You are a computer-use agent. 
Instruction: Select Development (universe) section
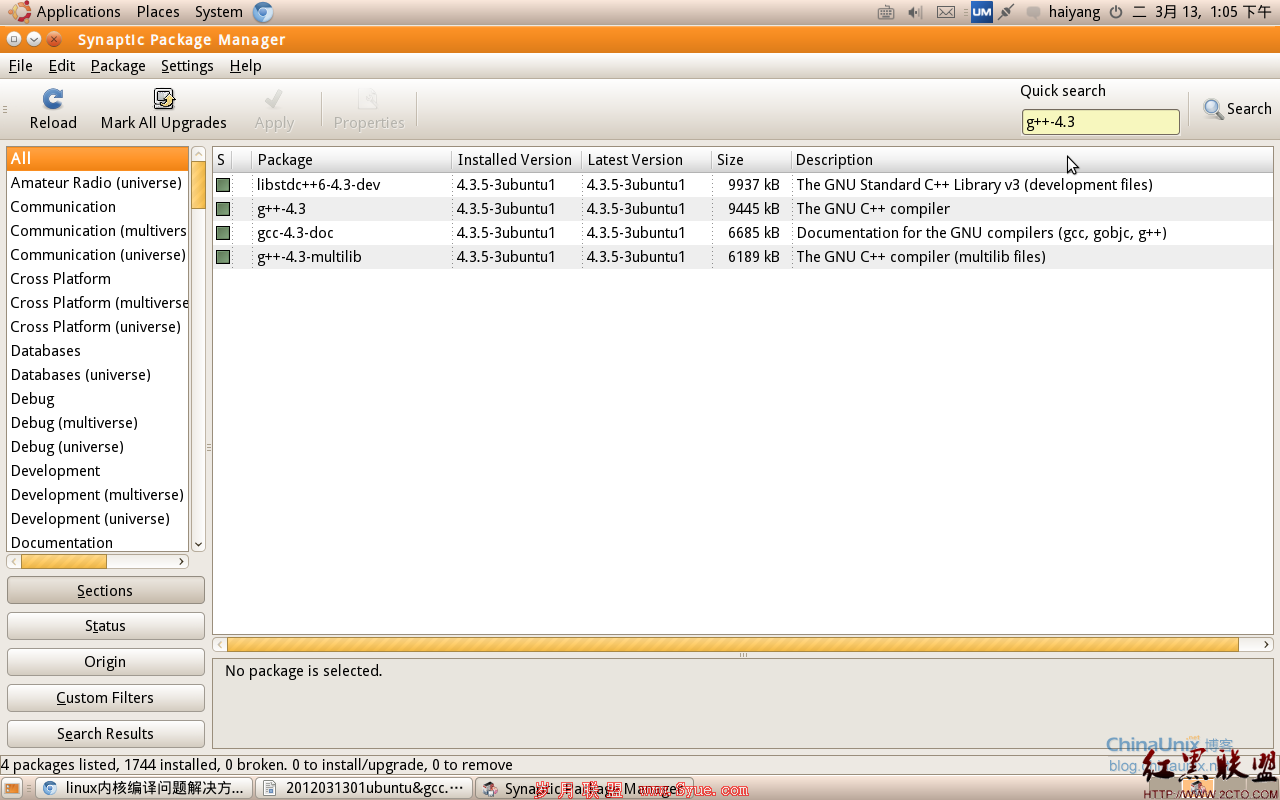[98, 519]
